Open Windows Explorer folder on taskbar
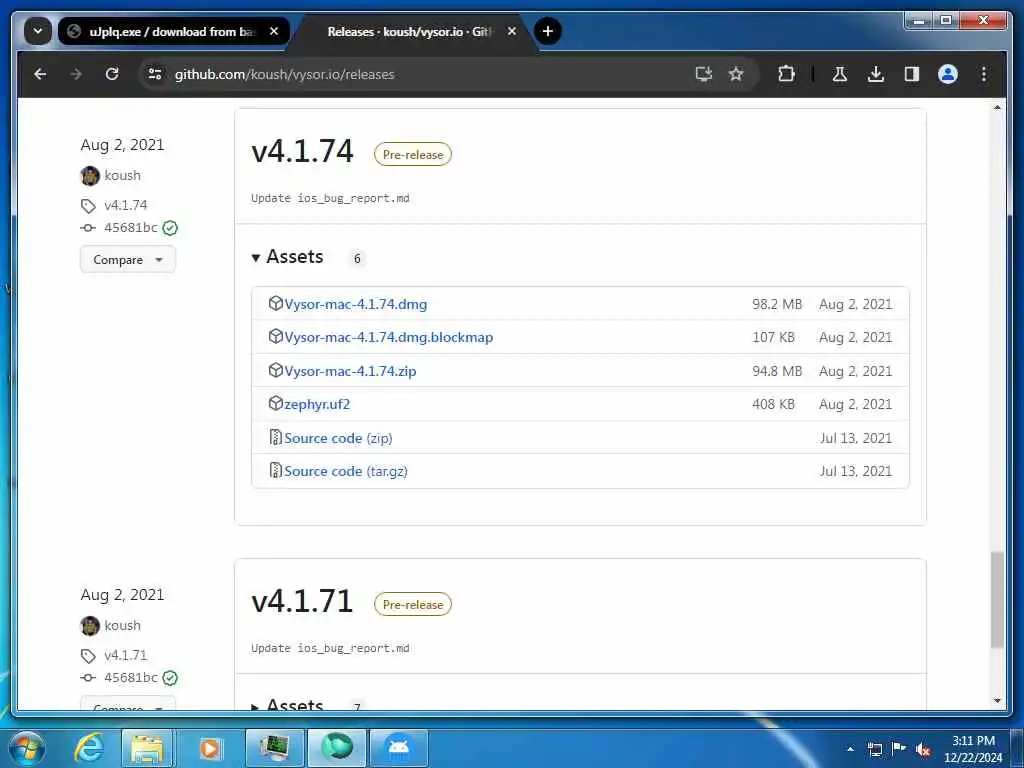1024x768 pixels. coord(148,748)
